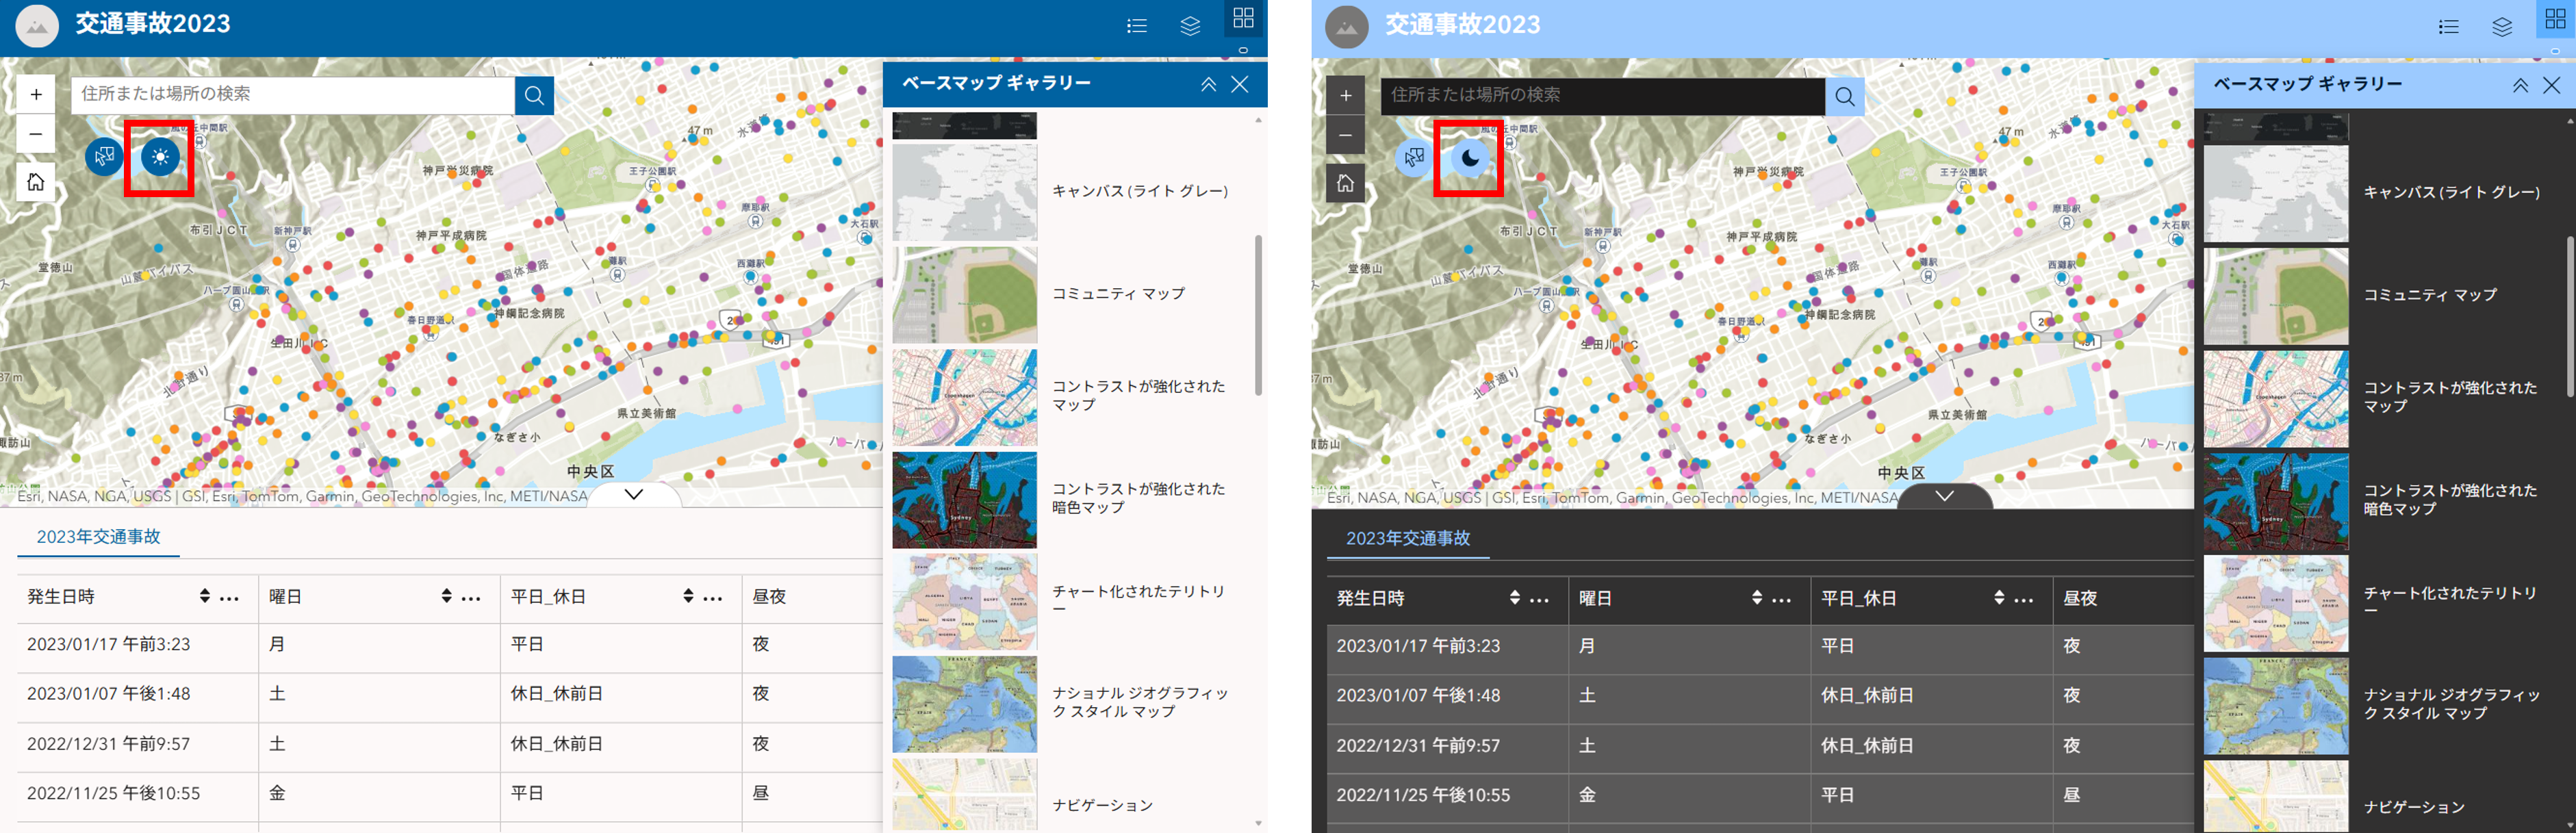Screen dimensions: 2576x833
Task: Select the 2023年交通事故 tab in light theme
Action: (98, 537)
